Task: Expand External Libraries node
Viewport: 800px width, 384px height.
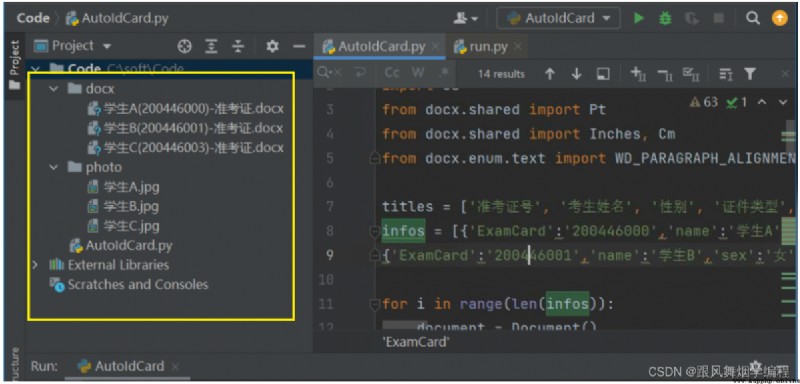Action: (35, 265)
